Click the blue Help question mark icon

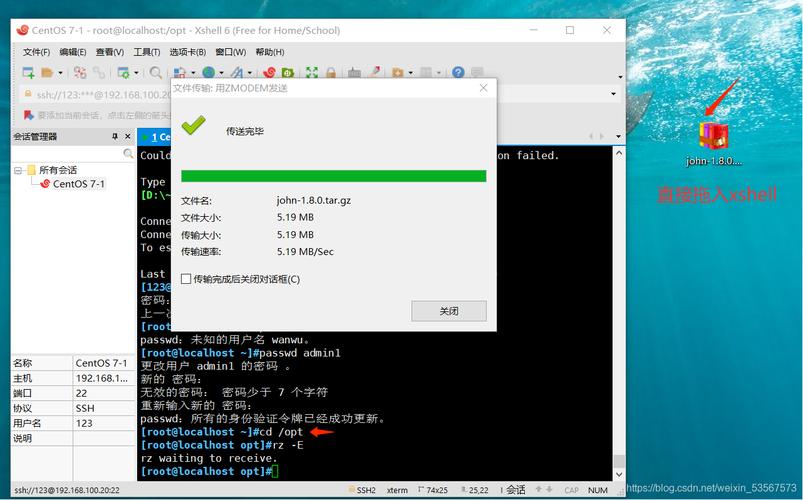[458, 73]
